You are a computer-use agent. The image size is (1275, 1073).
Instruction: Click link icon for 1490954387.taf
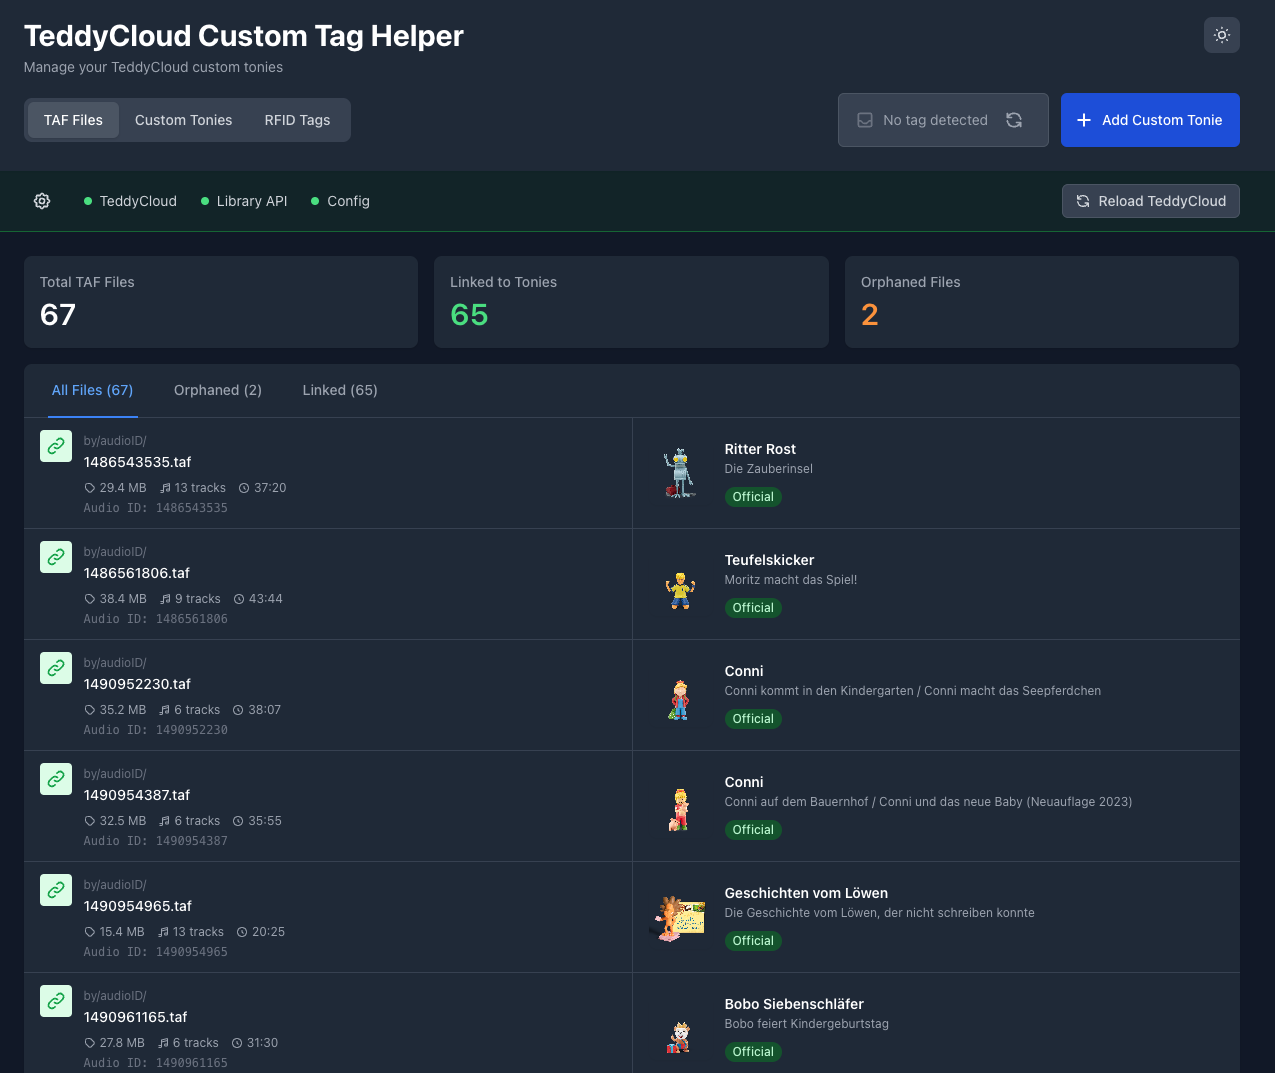[56, 779]
